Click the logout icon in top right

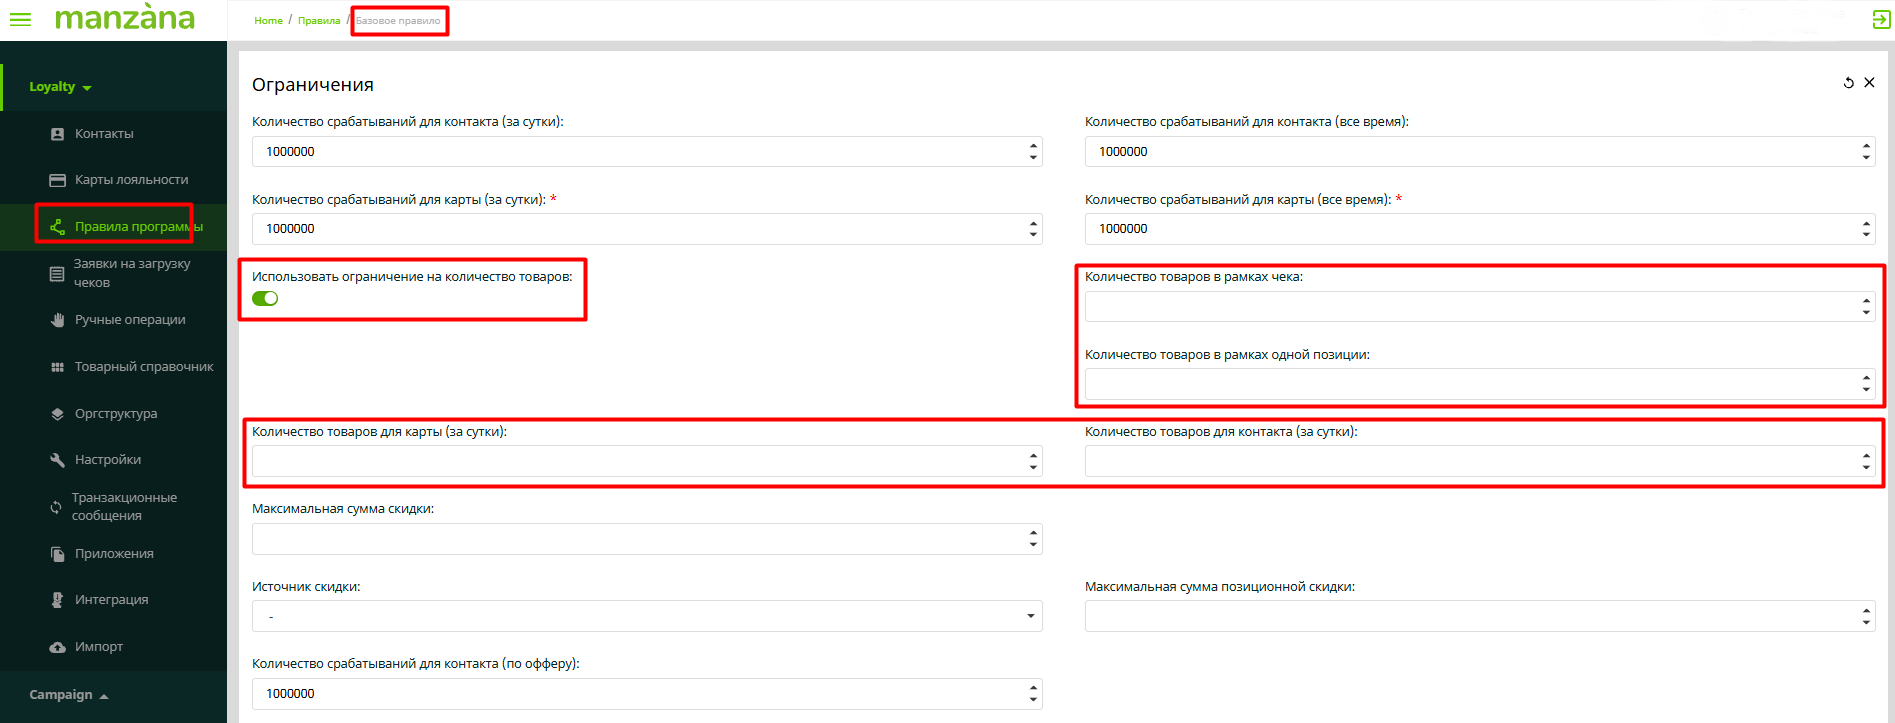(1880, 20)
